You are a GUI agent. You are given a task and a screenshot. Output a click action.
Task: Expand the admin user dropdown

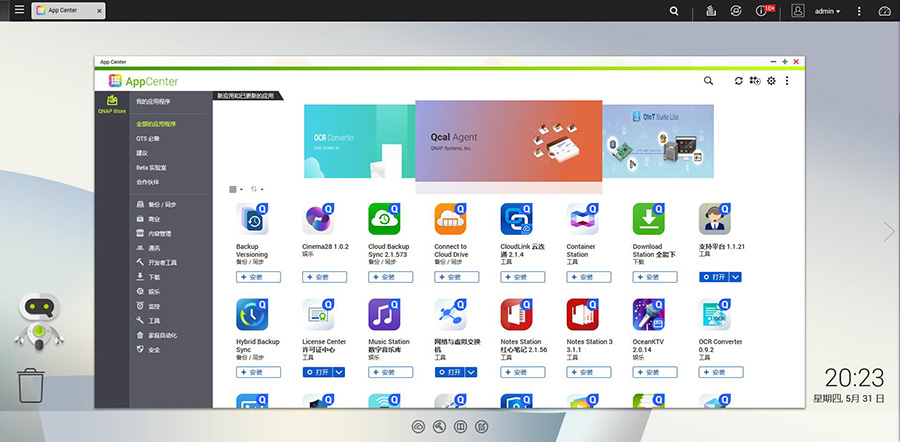point(828,11)
